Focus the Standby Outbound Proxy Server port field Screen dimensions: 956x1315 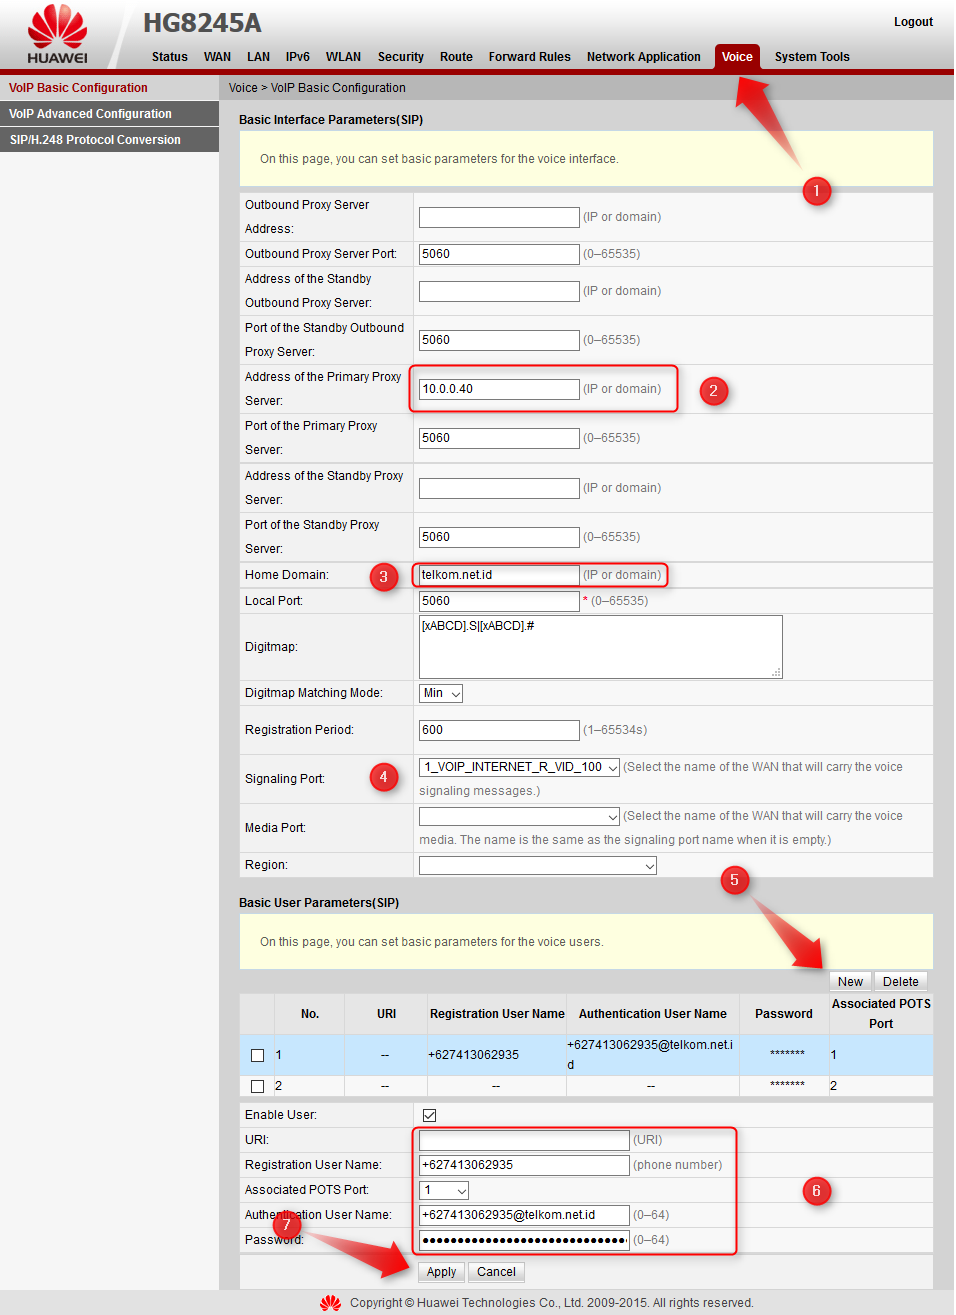(x=499, y=340)
